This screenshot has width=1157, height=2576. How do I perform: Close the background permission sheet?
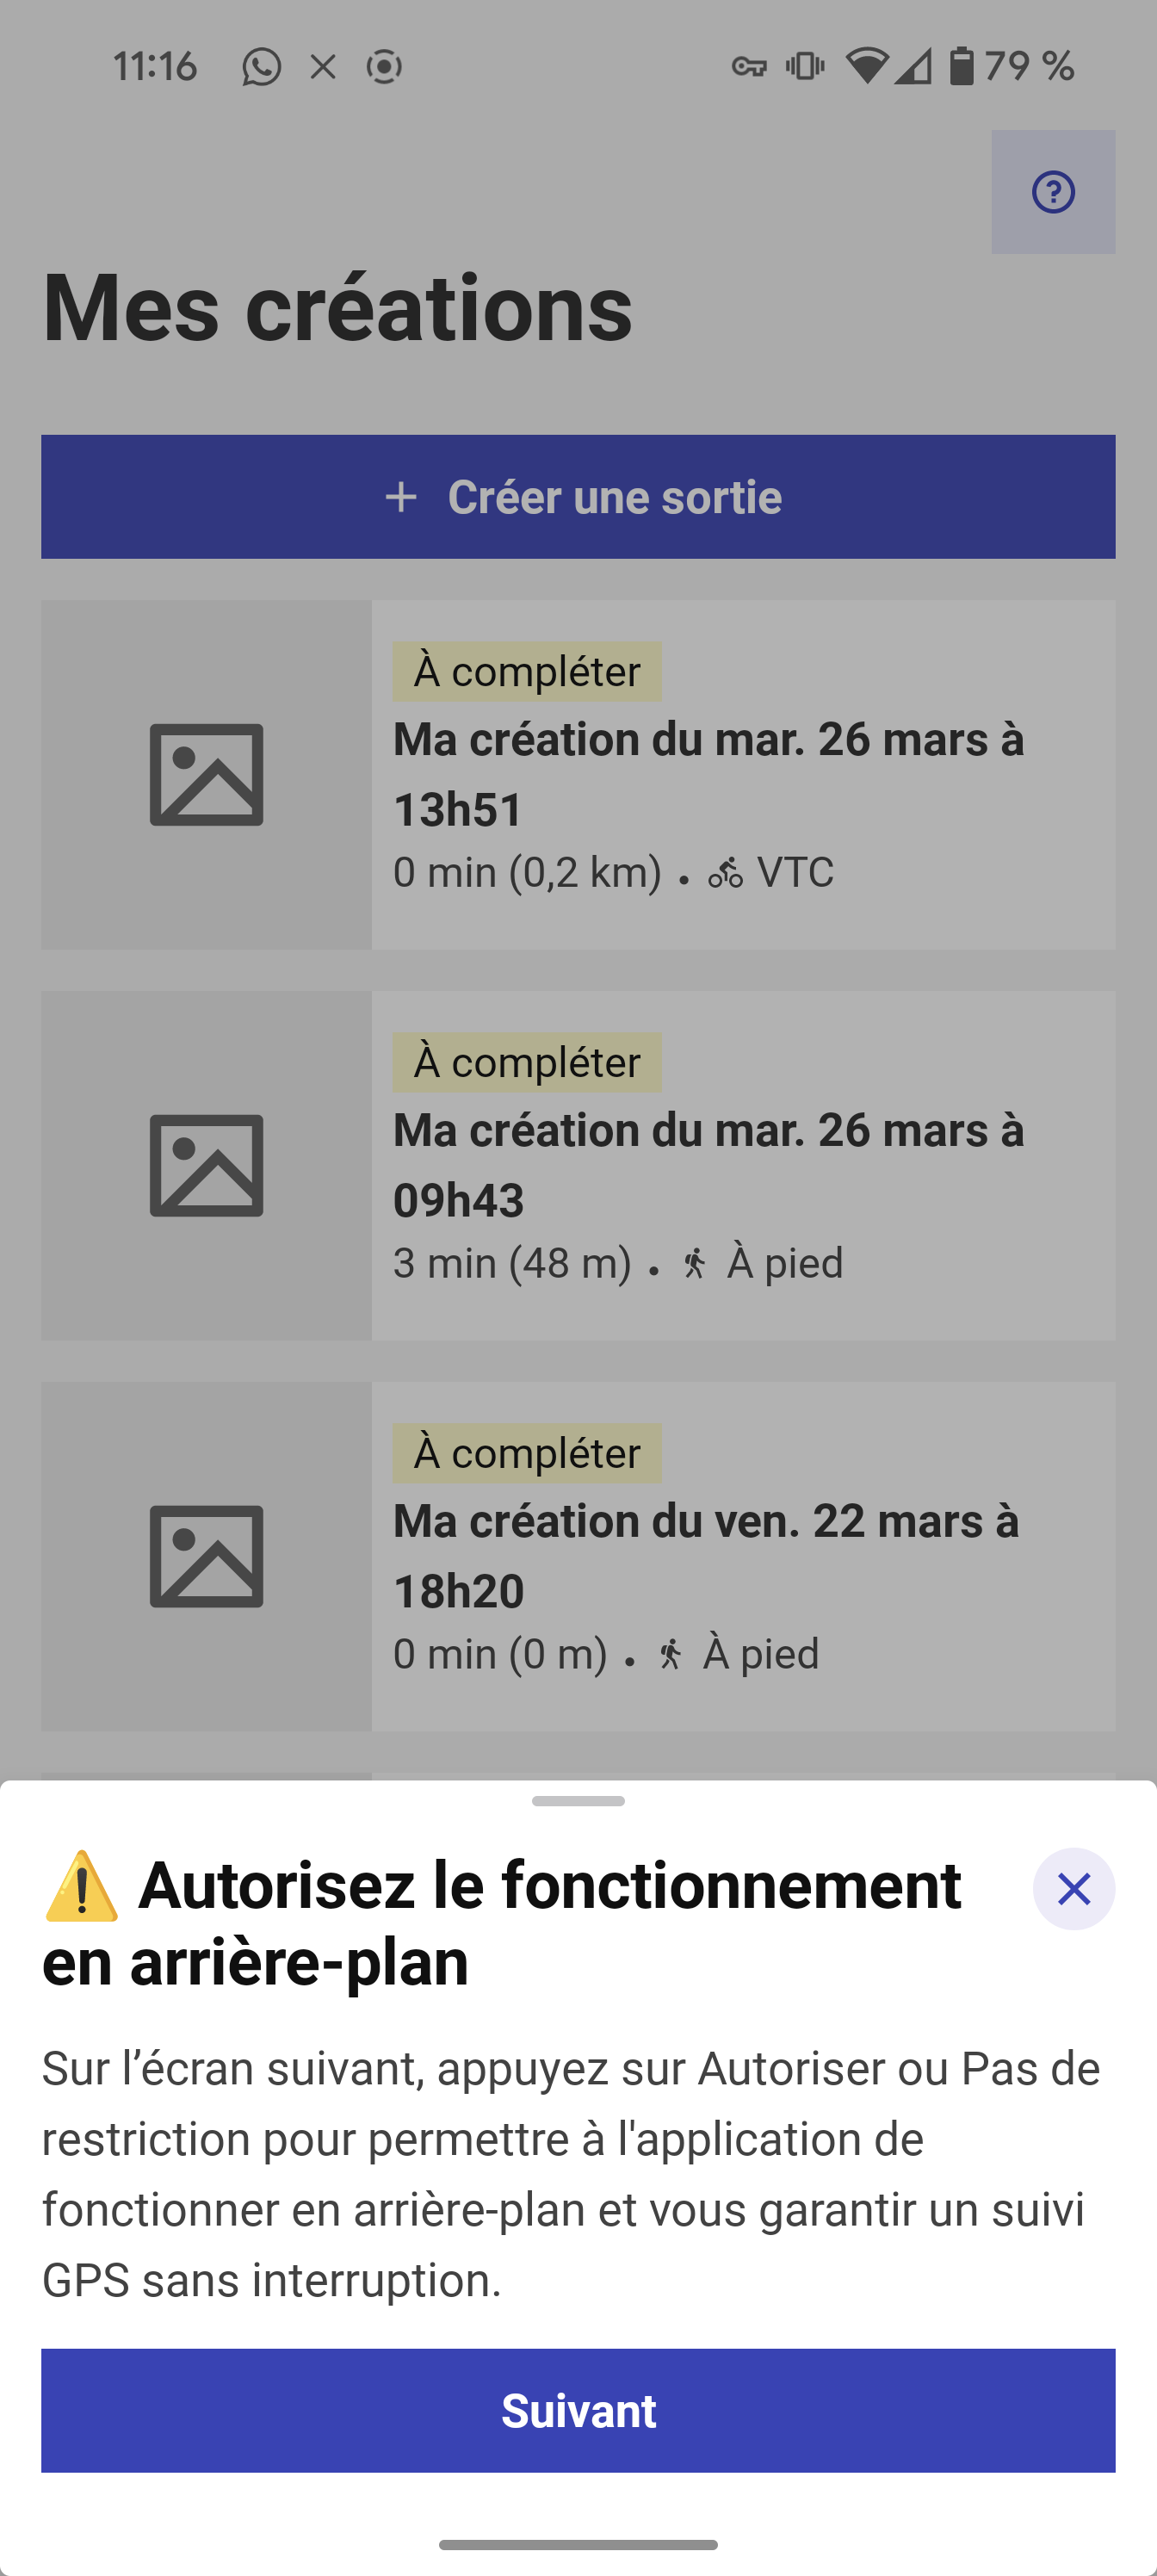1074,1889
